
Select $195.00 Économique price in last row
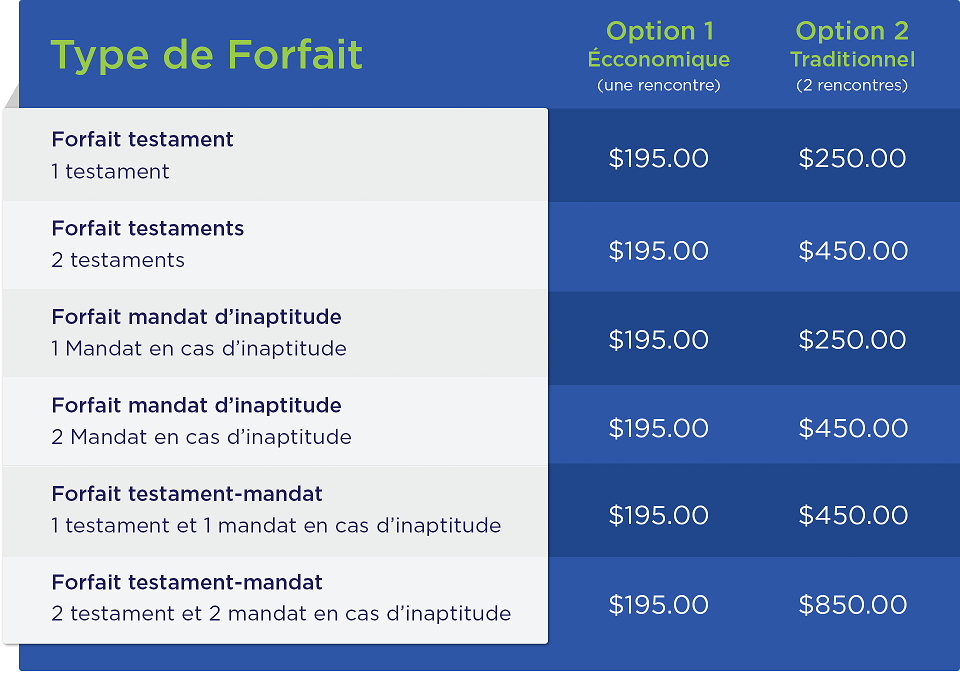pyautogui.click(x=658, y=605)
